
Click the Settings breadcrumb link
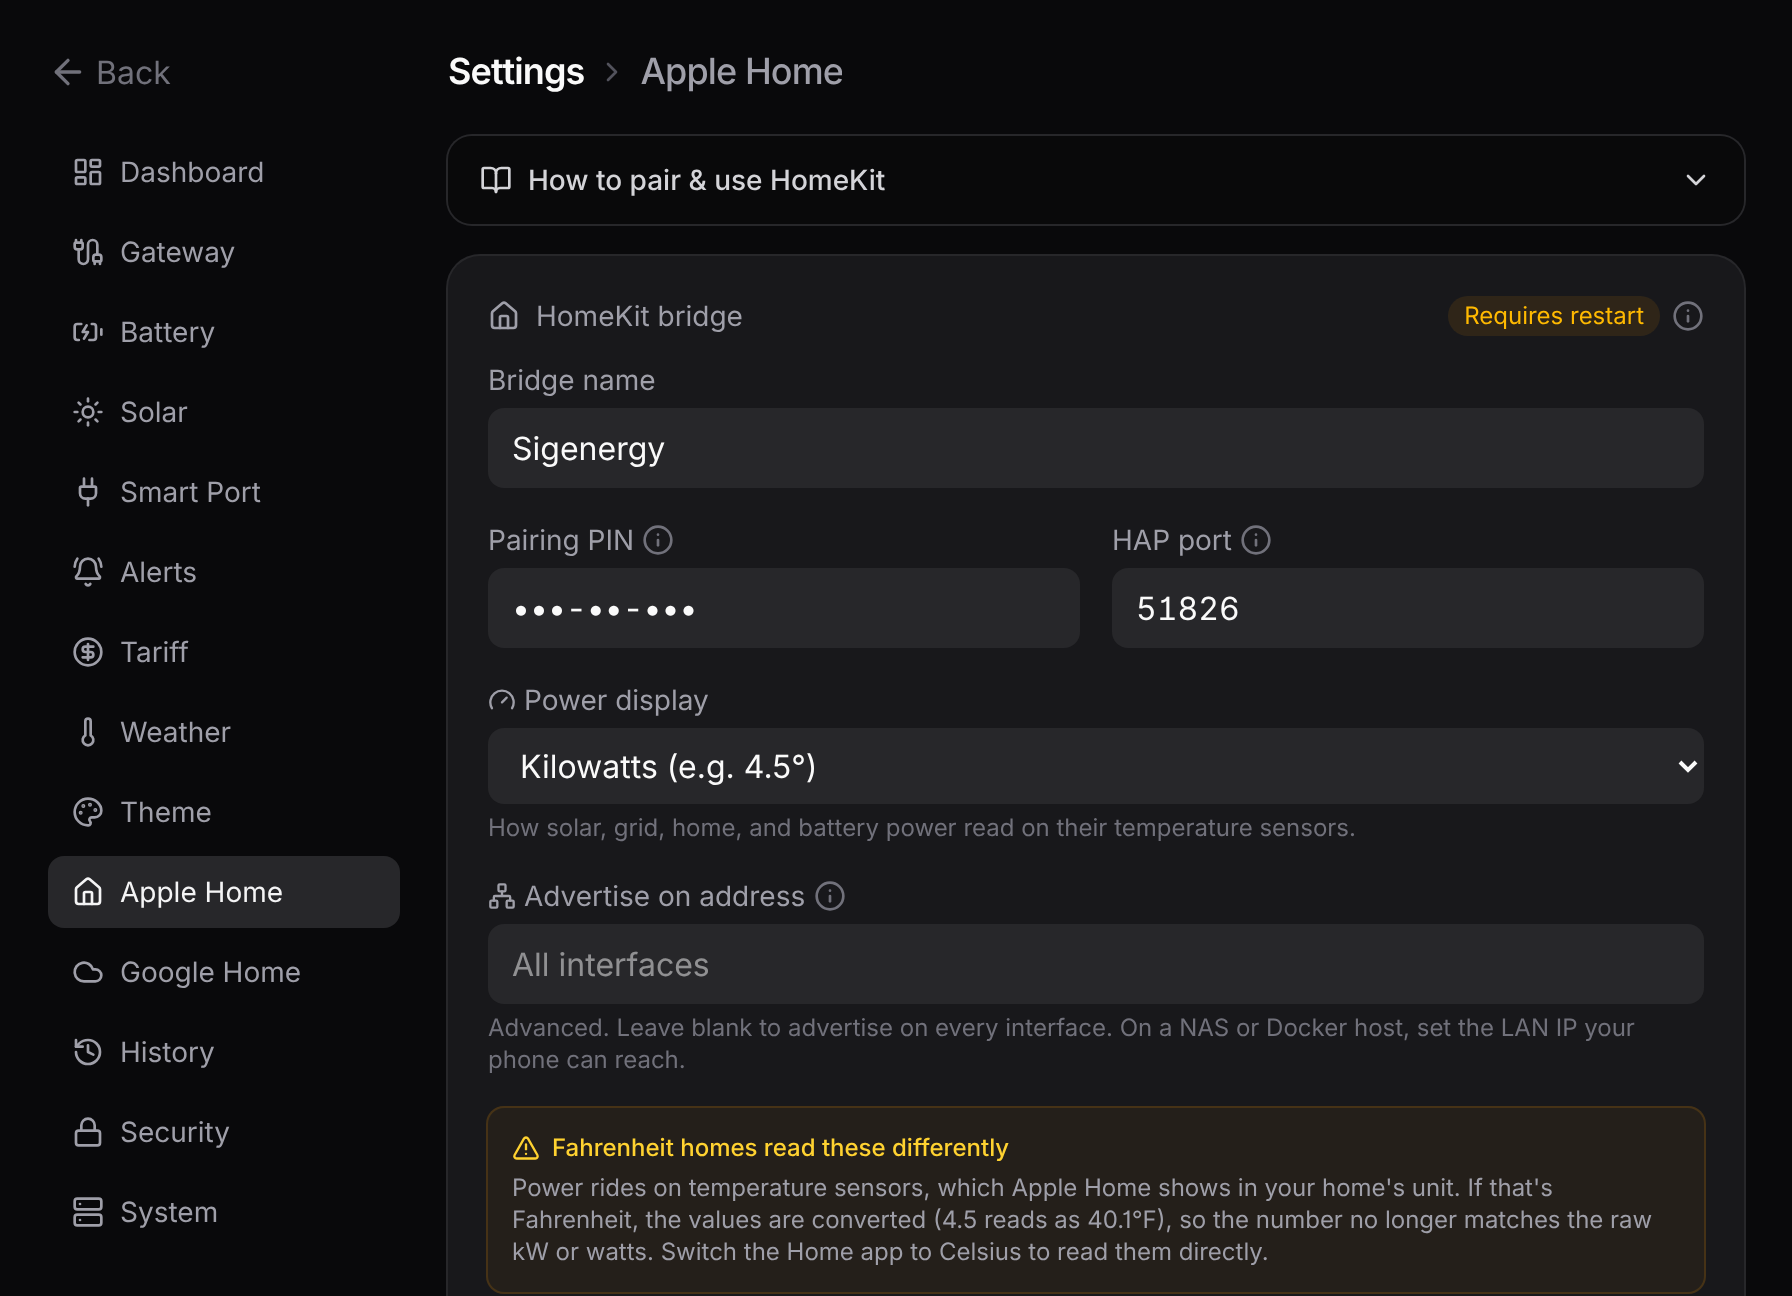pos(516,72)
